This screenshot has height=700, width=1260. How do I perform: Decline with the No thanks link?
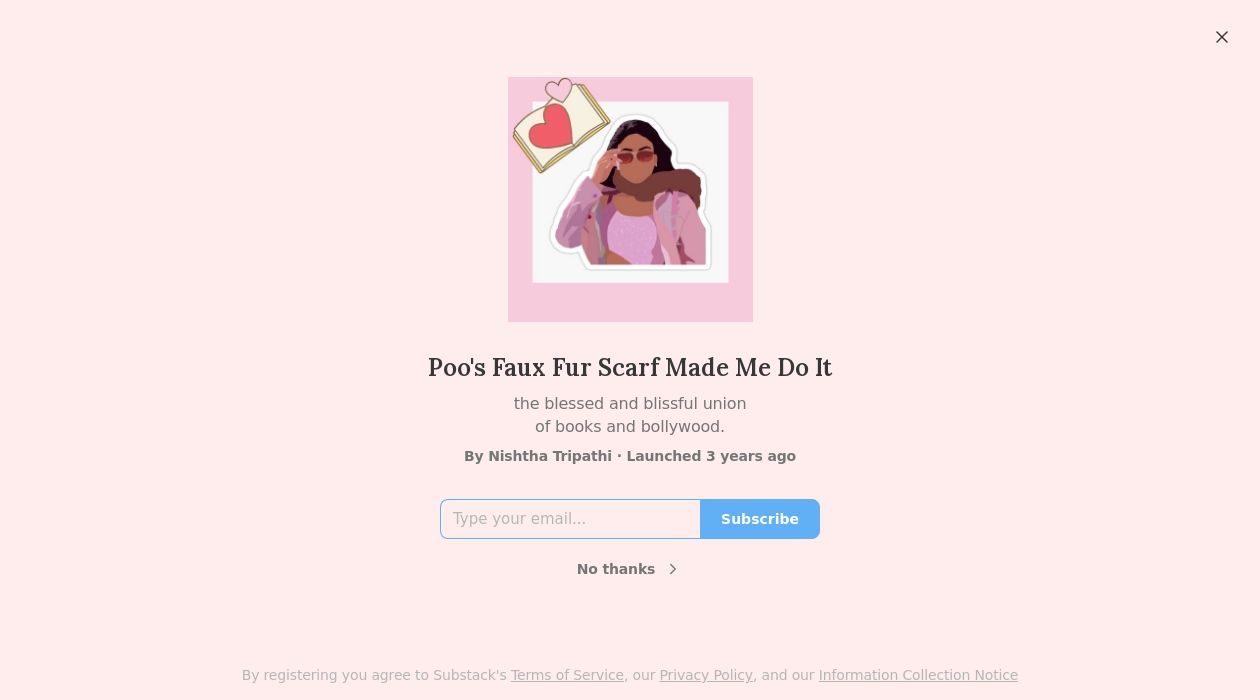(616, 569)
